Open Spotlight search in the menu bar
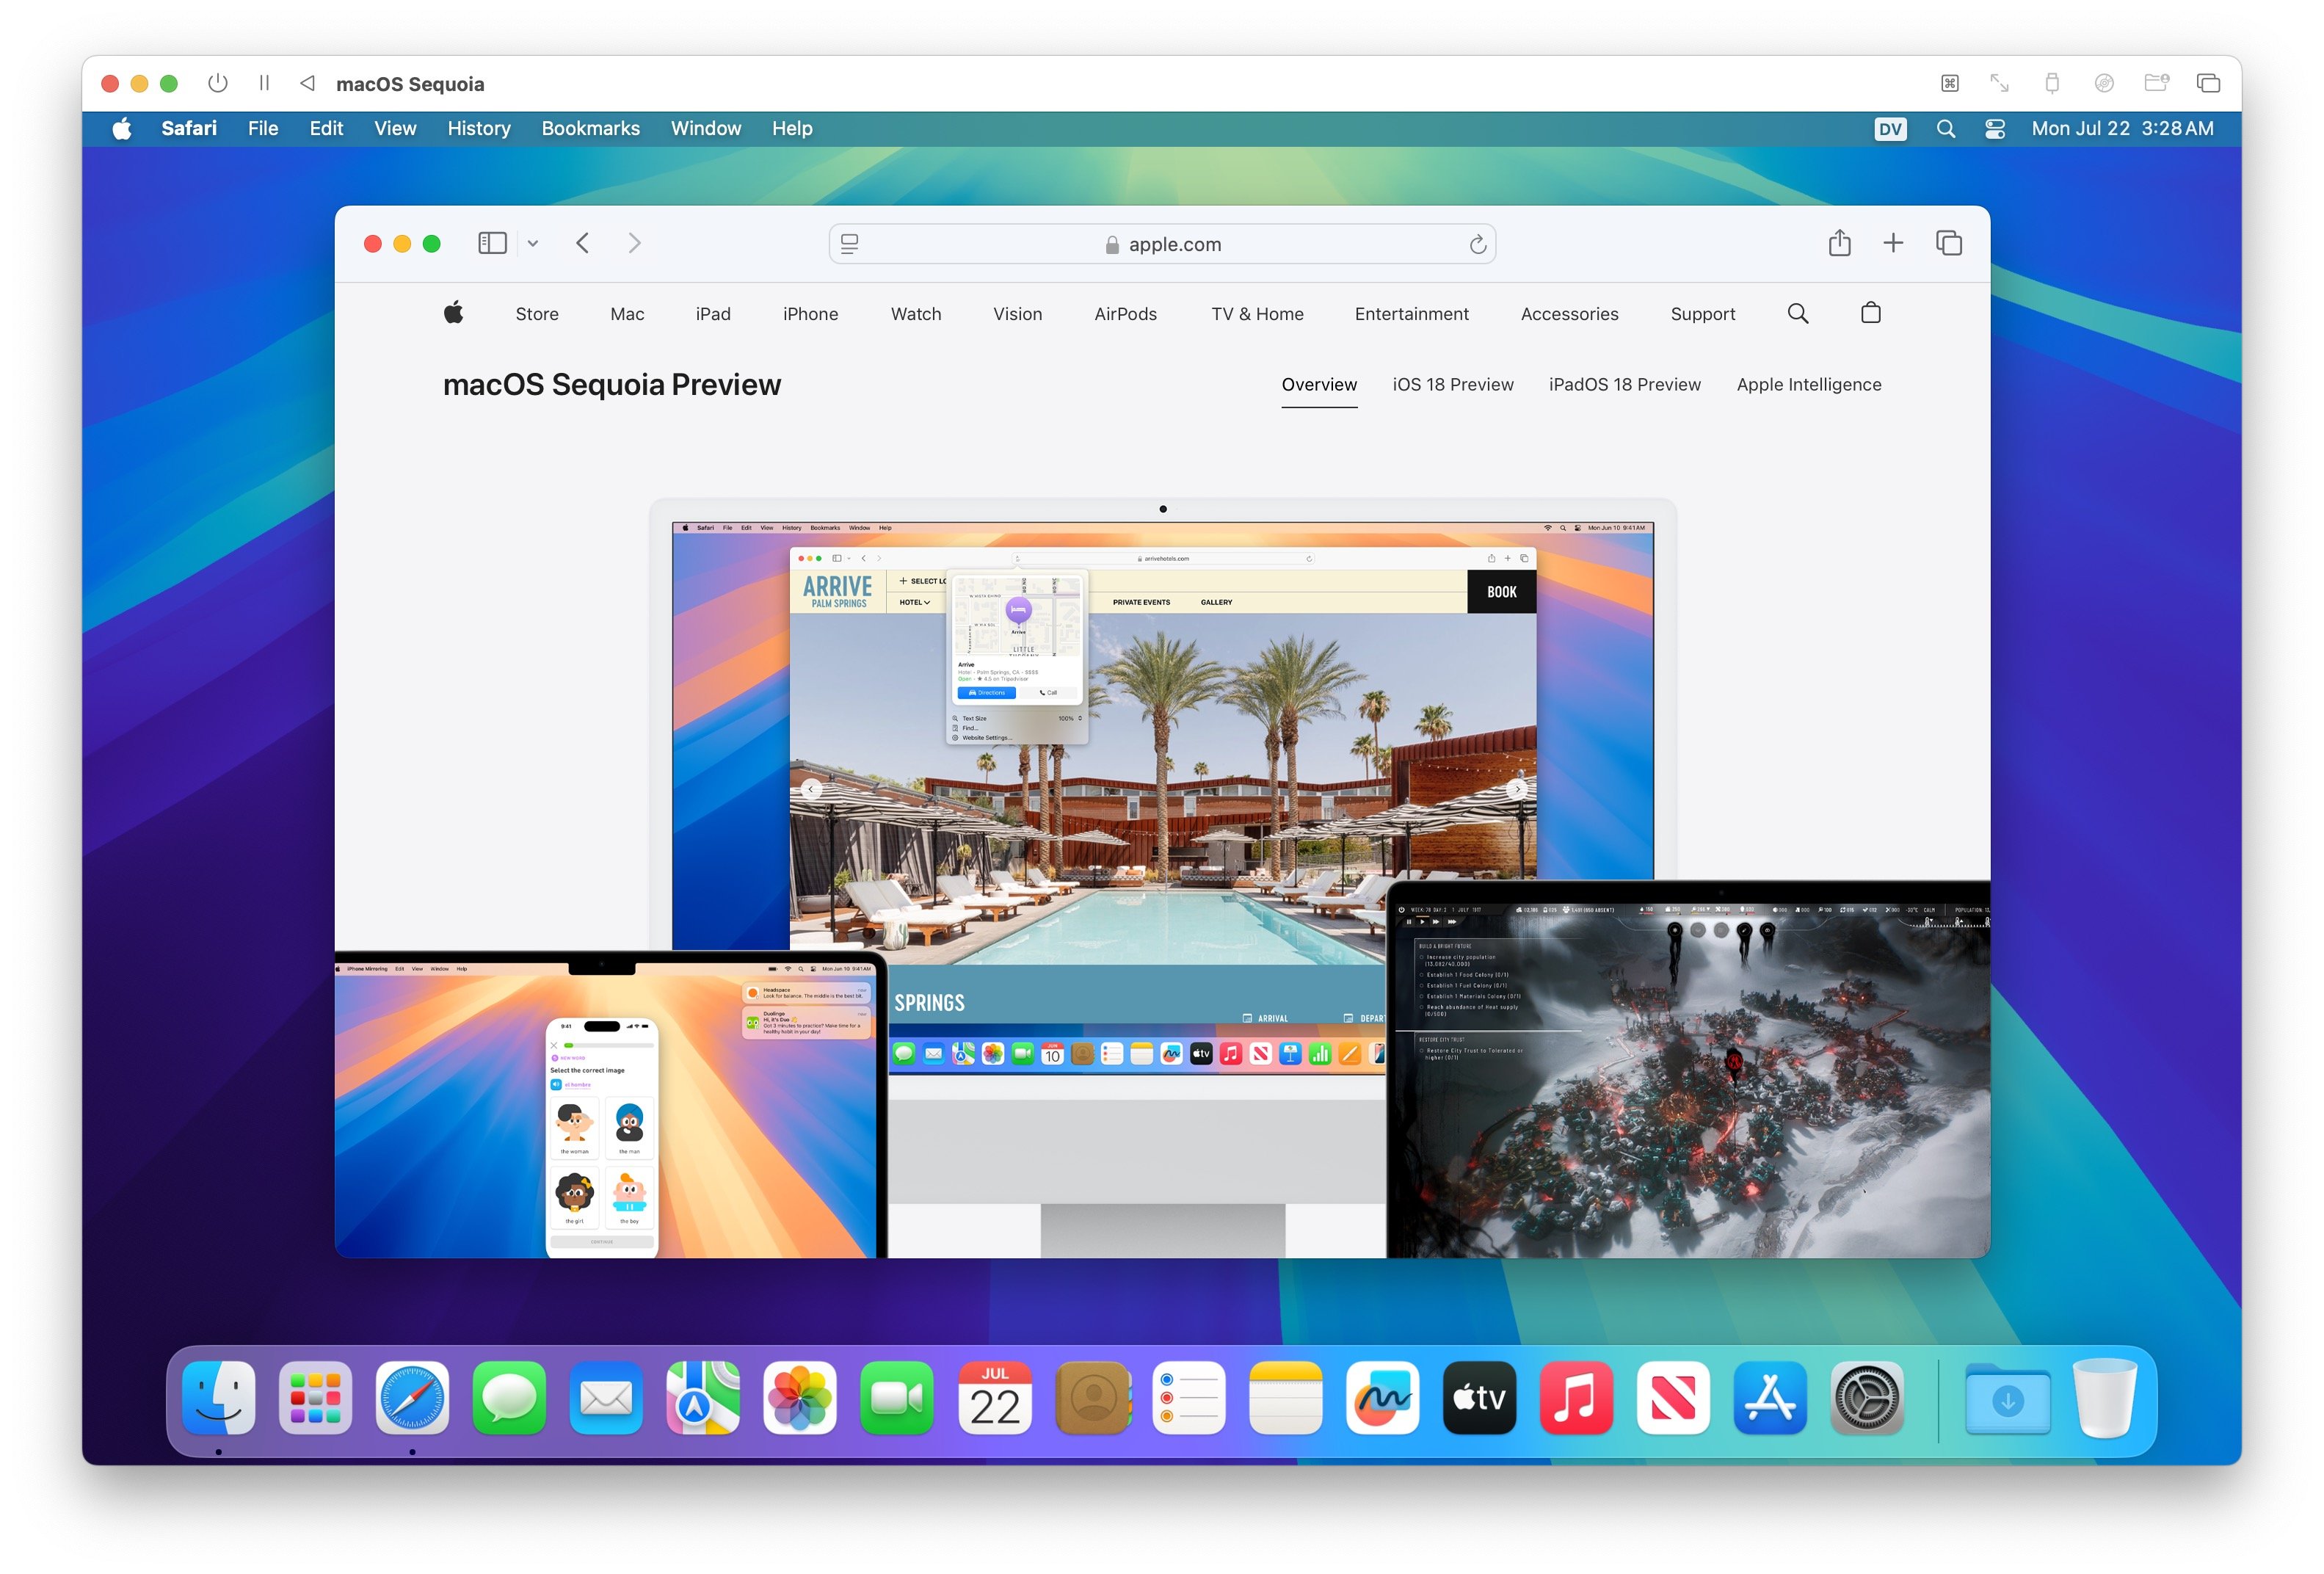Viewport: 2324px width, 1574px height. coord(1945,129)
